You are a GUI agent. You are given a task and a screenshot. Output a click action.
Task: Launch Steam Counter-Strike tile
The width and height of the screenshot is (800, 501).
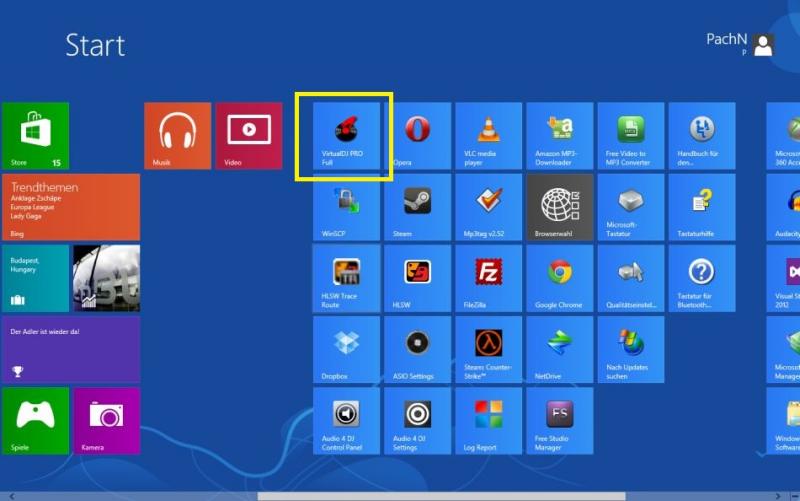tap(489, 349)
